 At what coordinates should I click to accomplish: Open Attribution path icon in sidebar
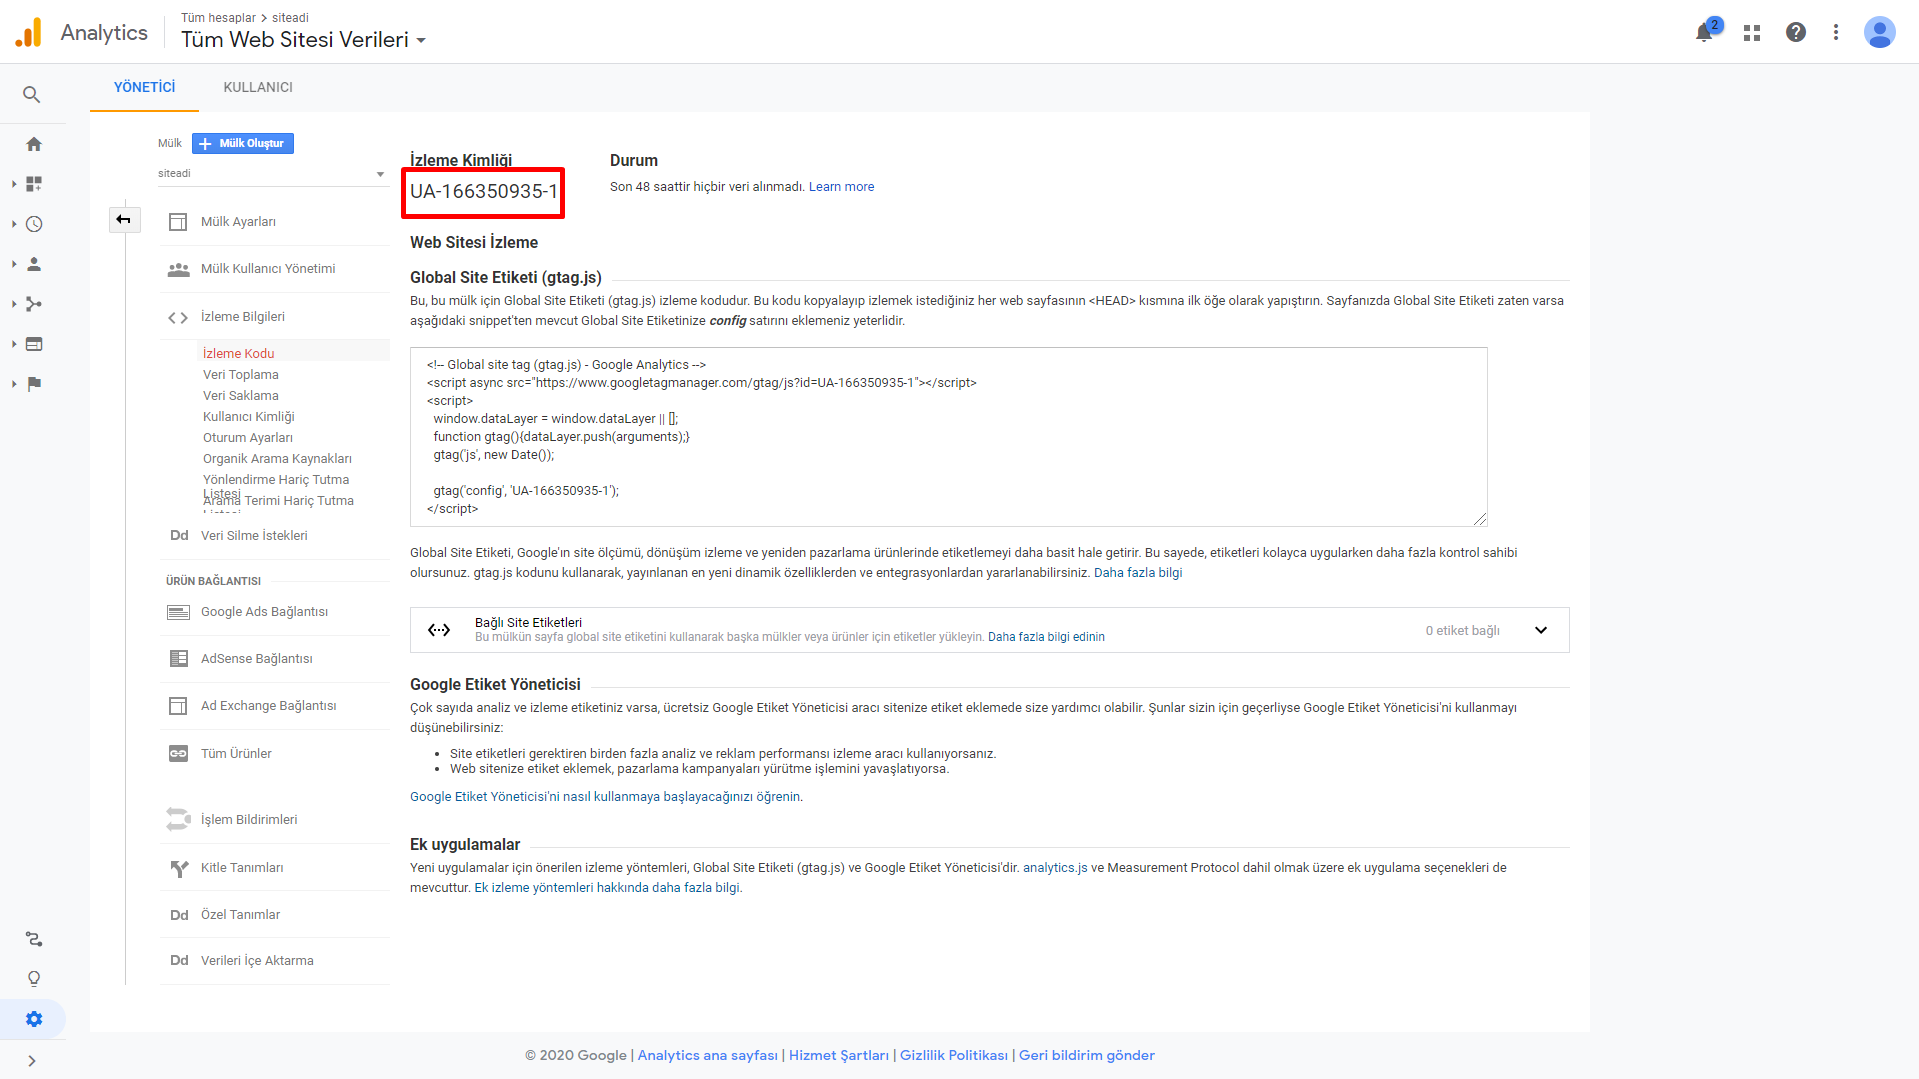pyautogui.click(x=34, y=939)
